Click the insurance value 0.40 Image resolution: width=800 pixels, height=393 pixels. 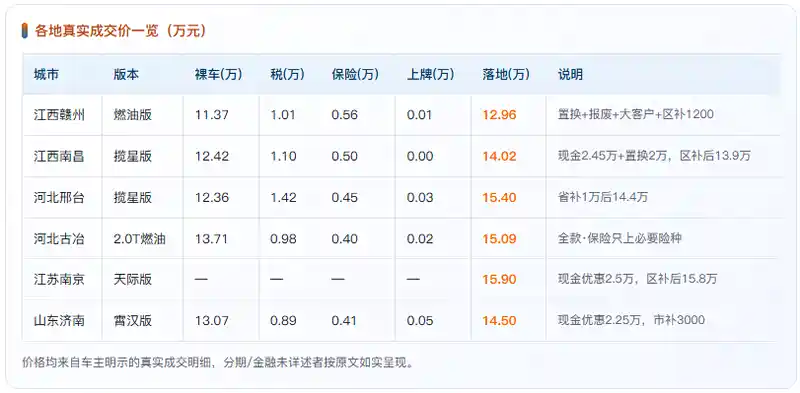[x=344, y=238]
